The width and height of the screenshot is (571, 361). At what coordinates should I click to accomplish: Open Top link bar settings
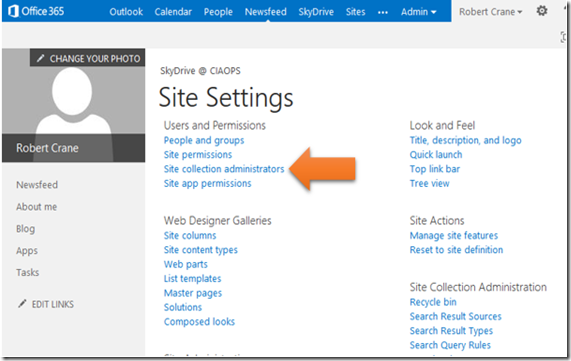tap(435, 169)
